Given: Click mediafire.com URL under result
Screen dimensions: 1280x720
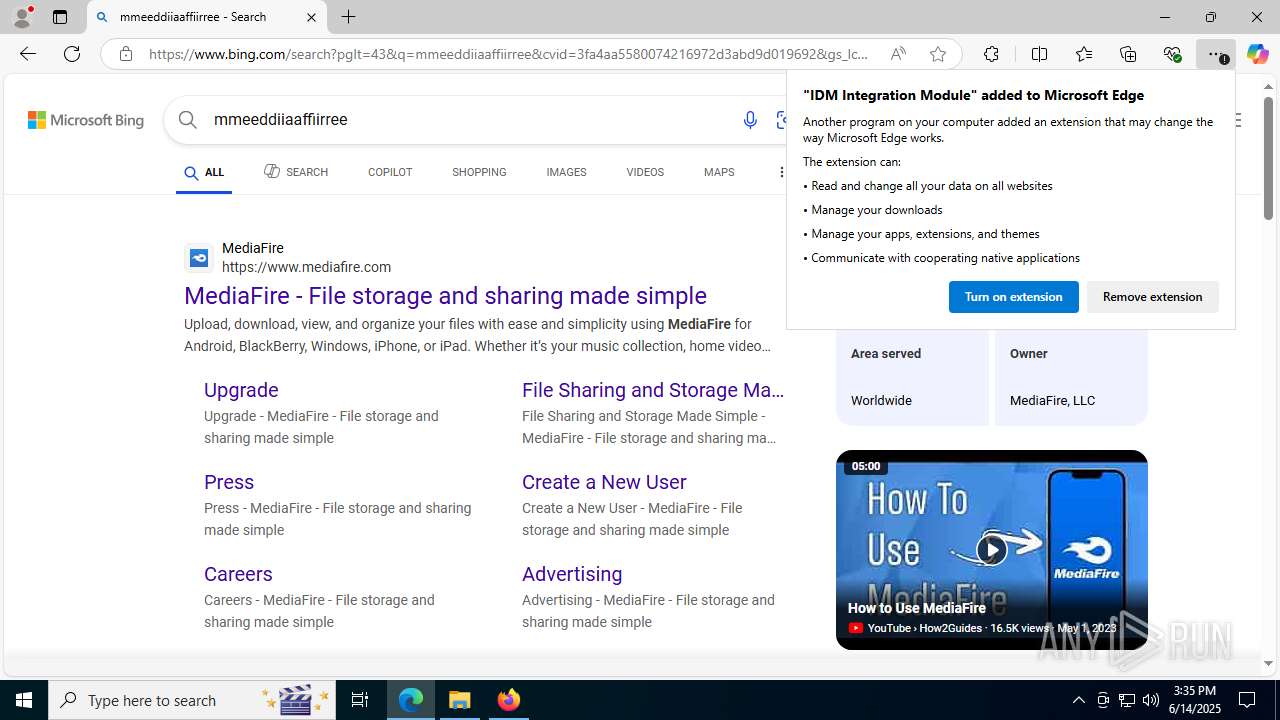Looking at the screenshot, I should (306, 267).
